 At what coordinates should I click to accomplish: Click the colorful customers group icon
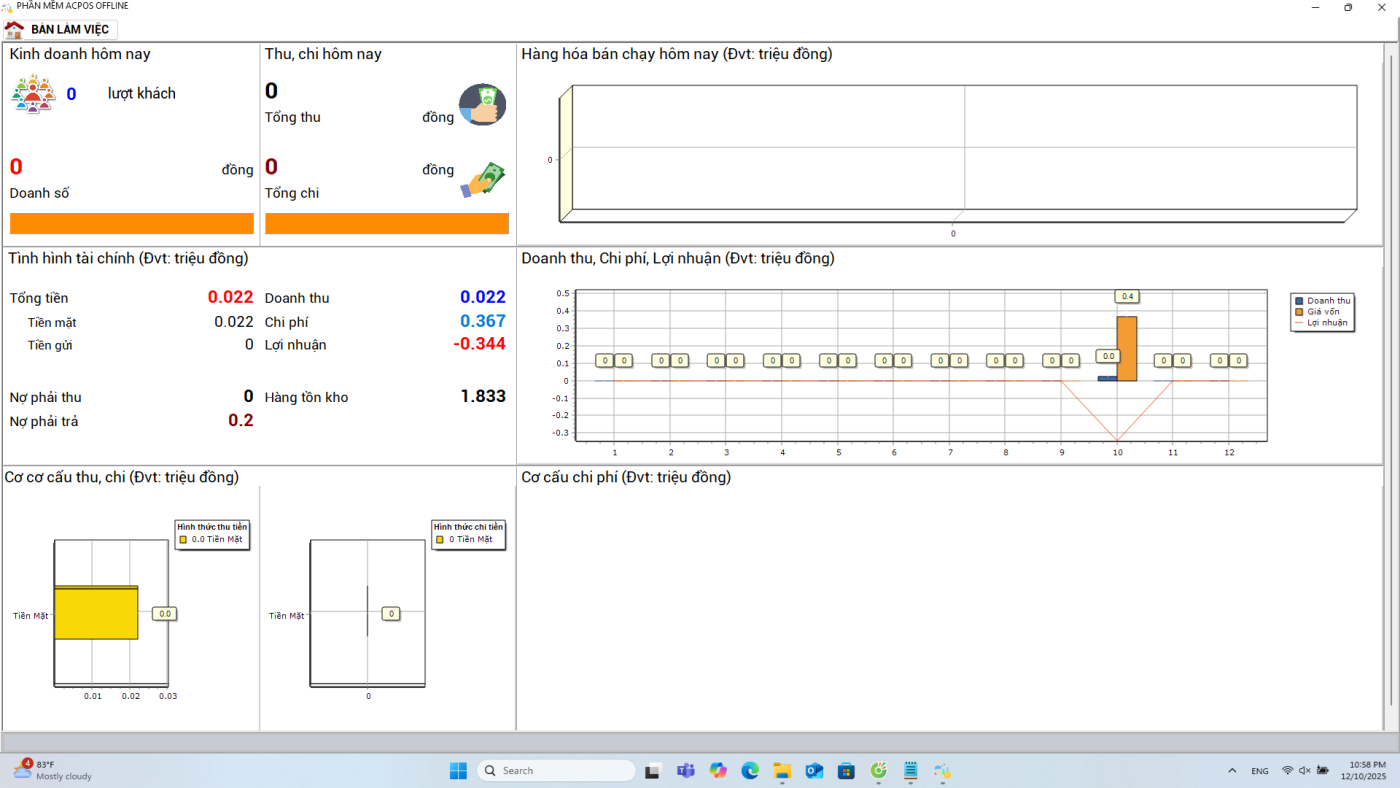[32, 94]
